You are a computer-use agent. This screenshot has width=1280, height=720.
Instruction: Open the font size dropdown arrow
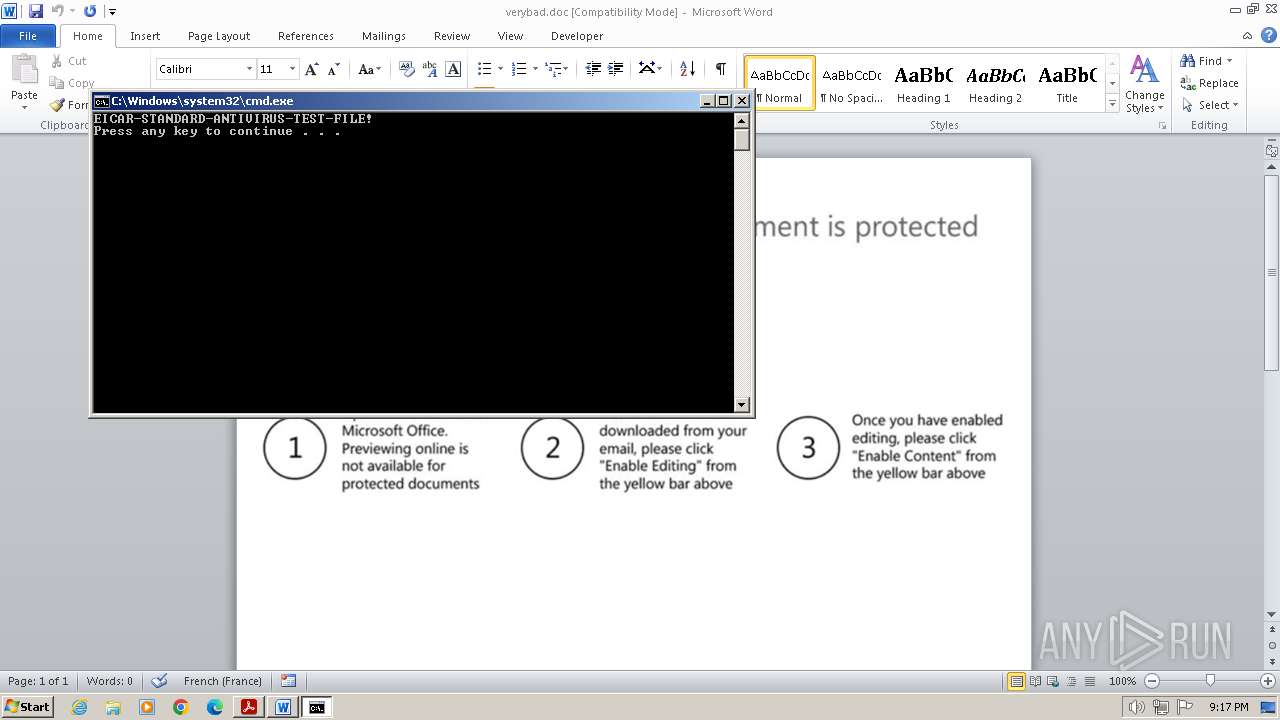[292, 69]
